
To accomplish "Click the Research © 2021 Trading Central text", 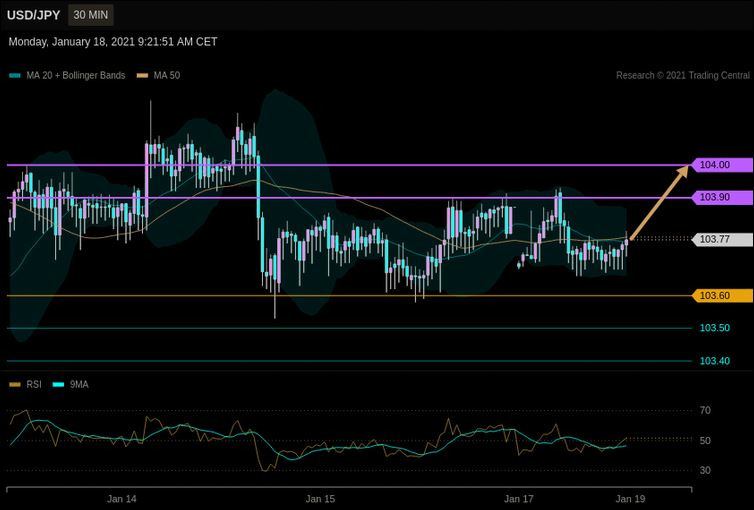I will pyautogui.click(x=683, y=75).
